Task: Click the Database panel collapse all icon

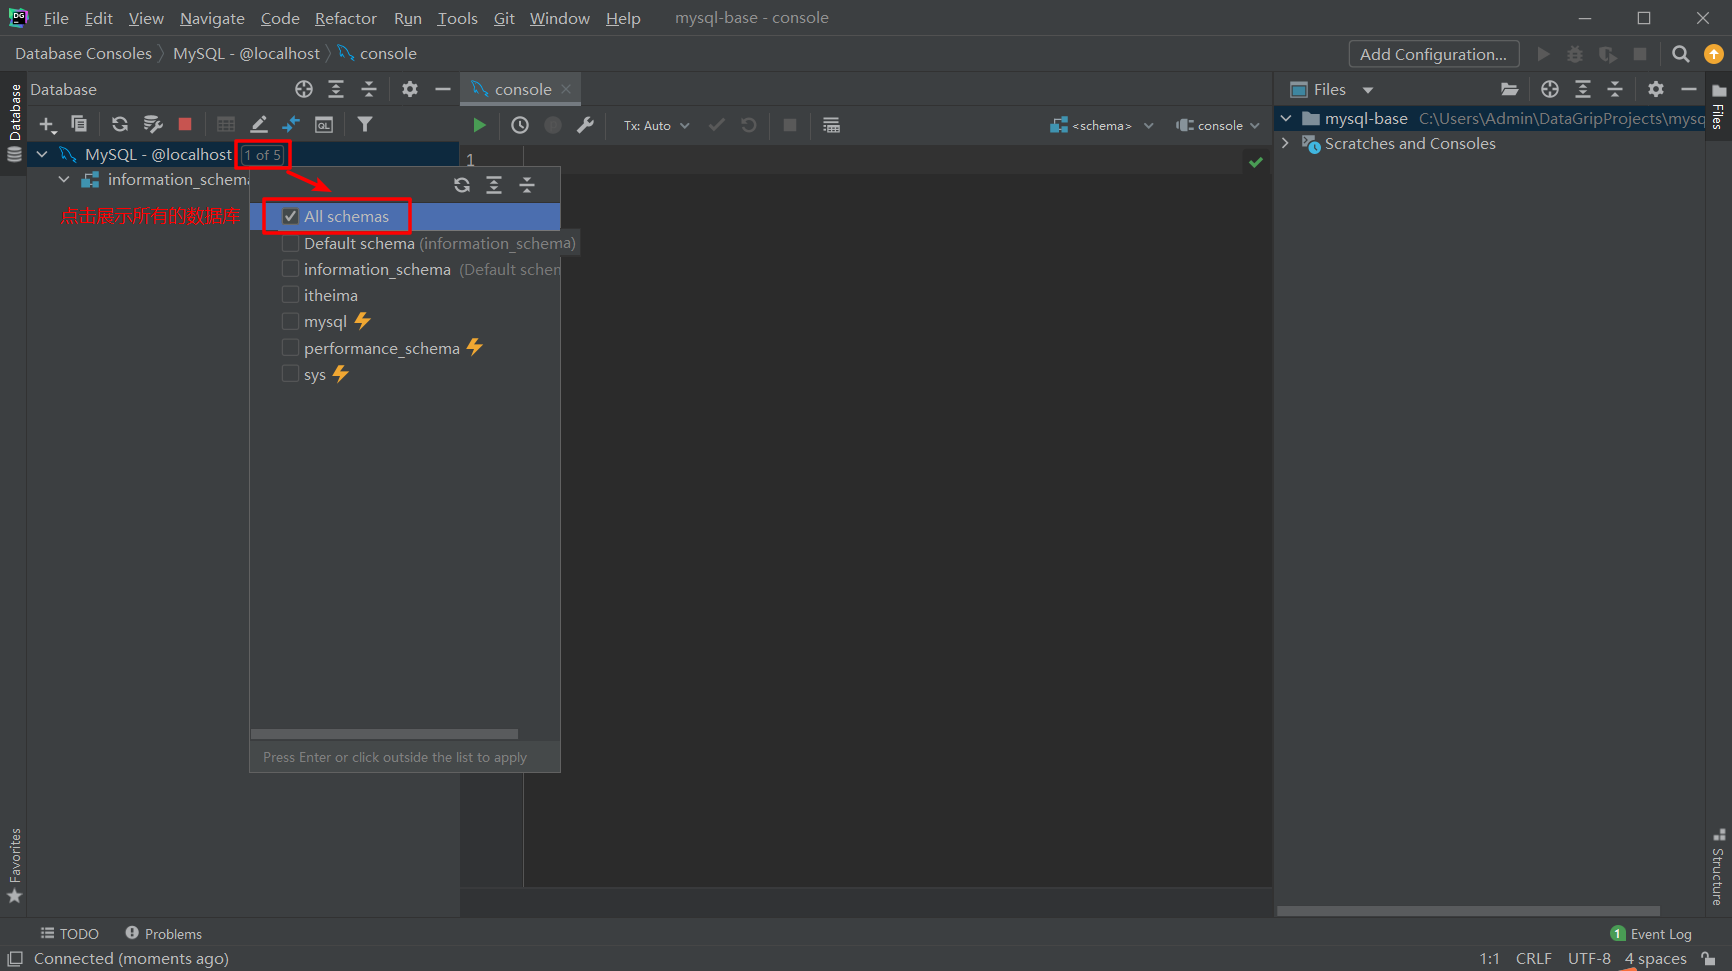Action: [369, 89]
